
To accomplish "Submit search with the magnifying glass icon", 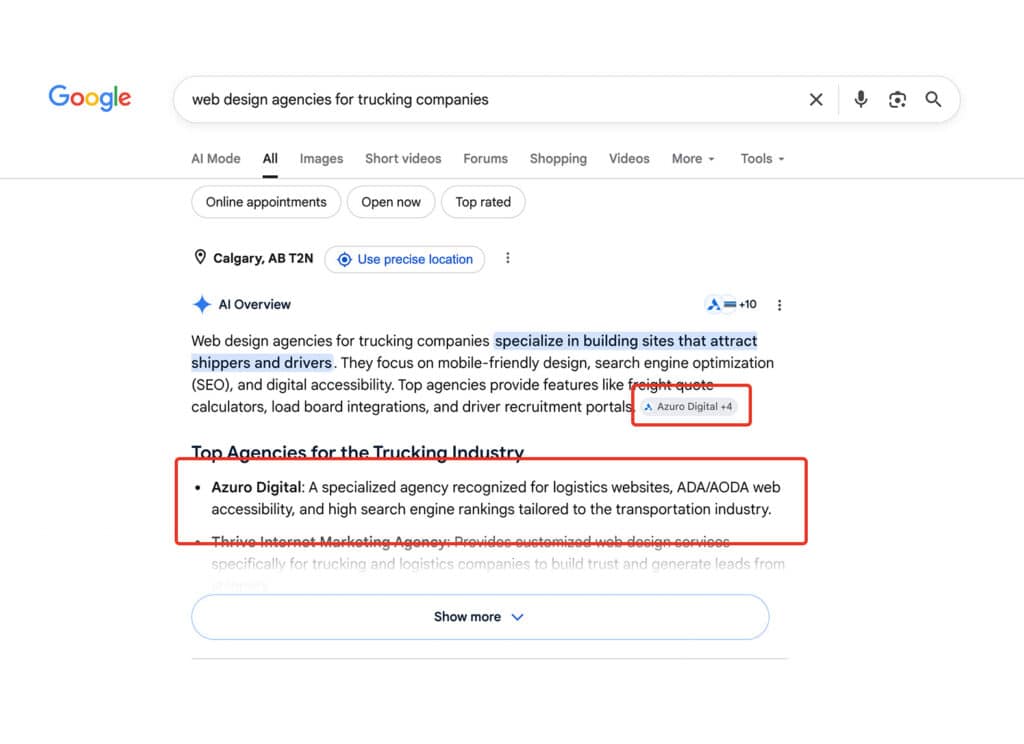I will [933, 99].
